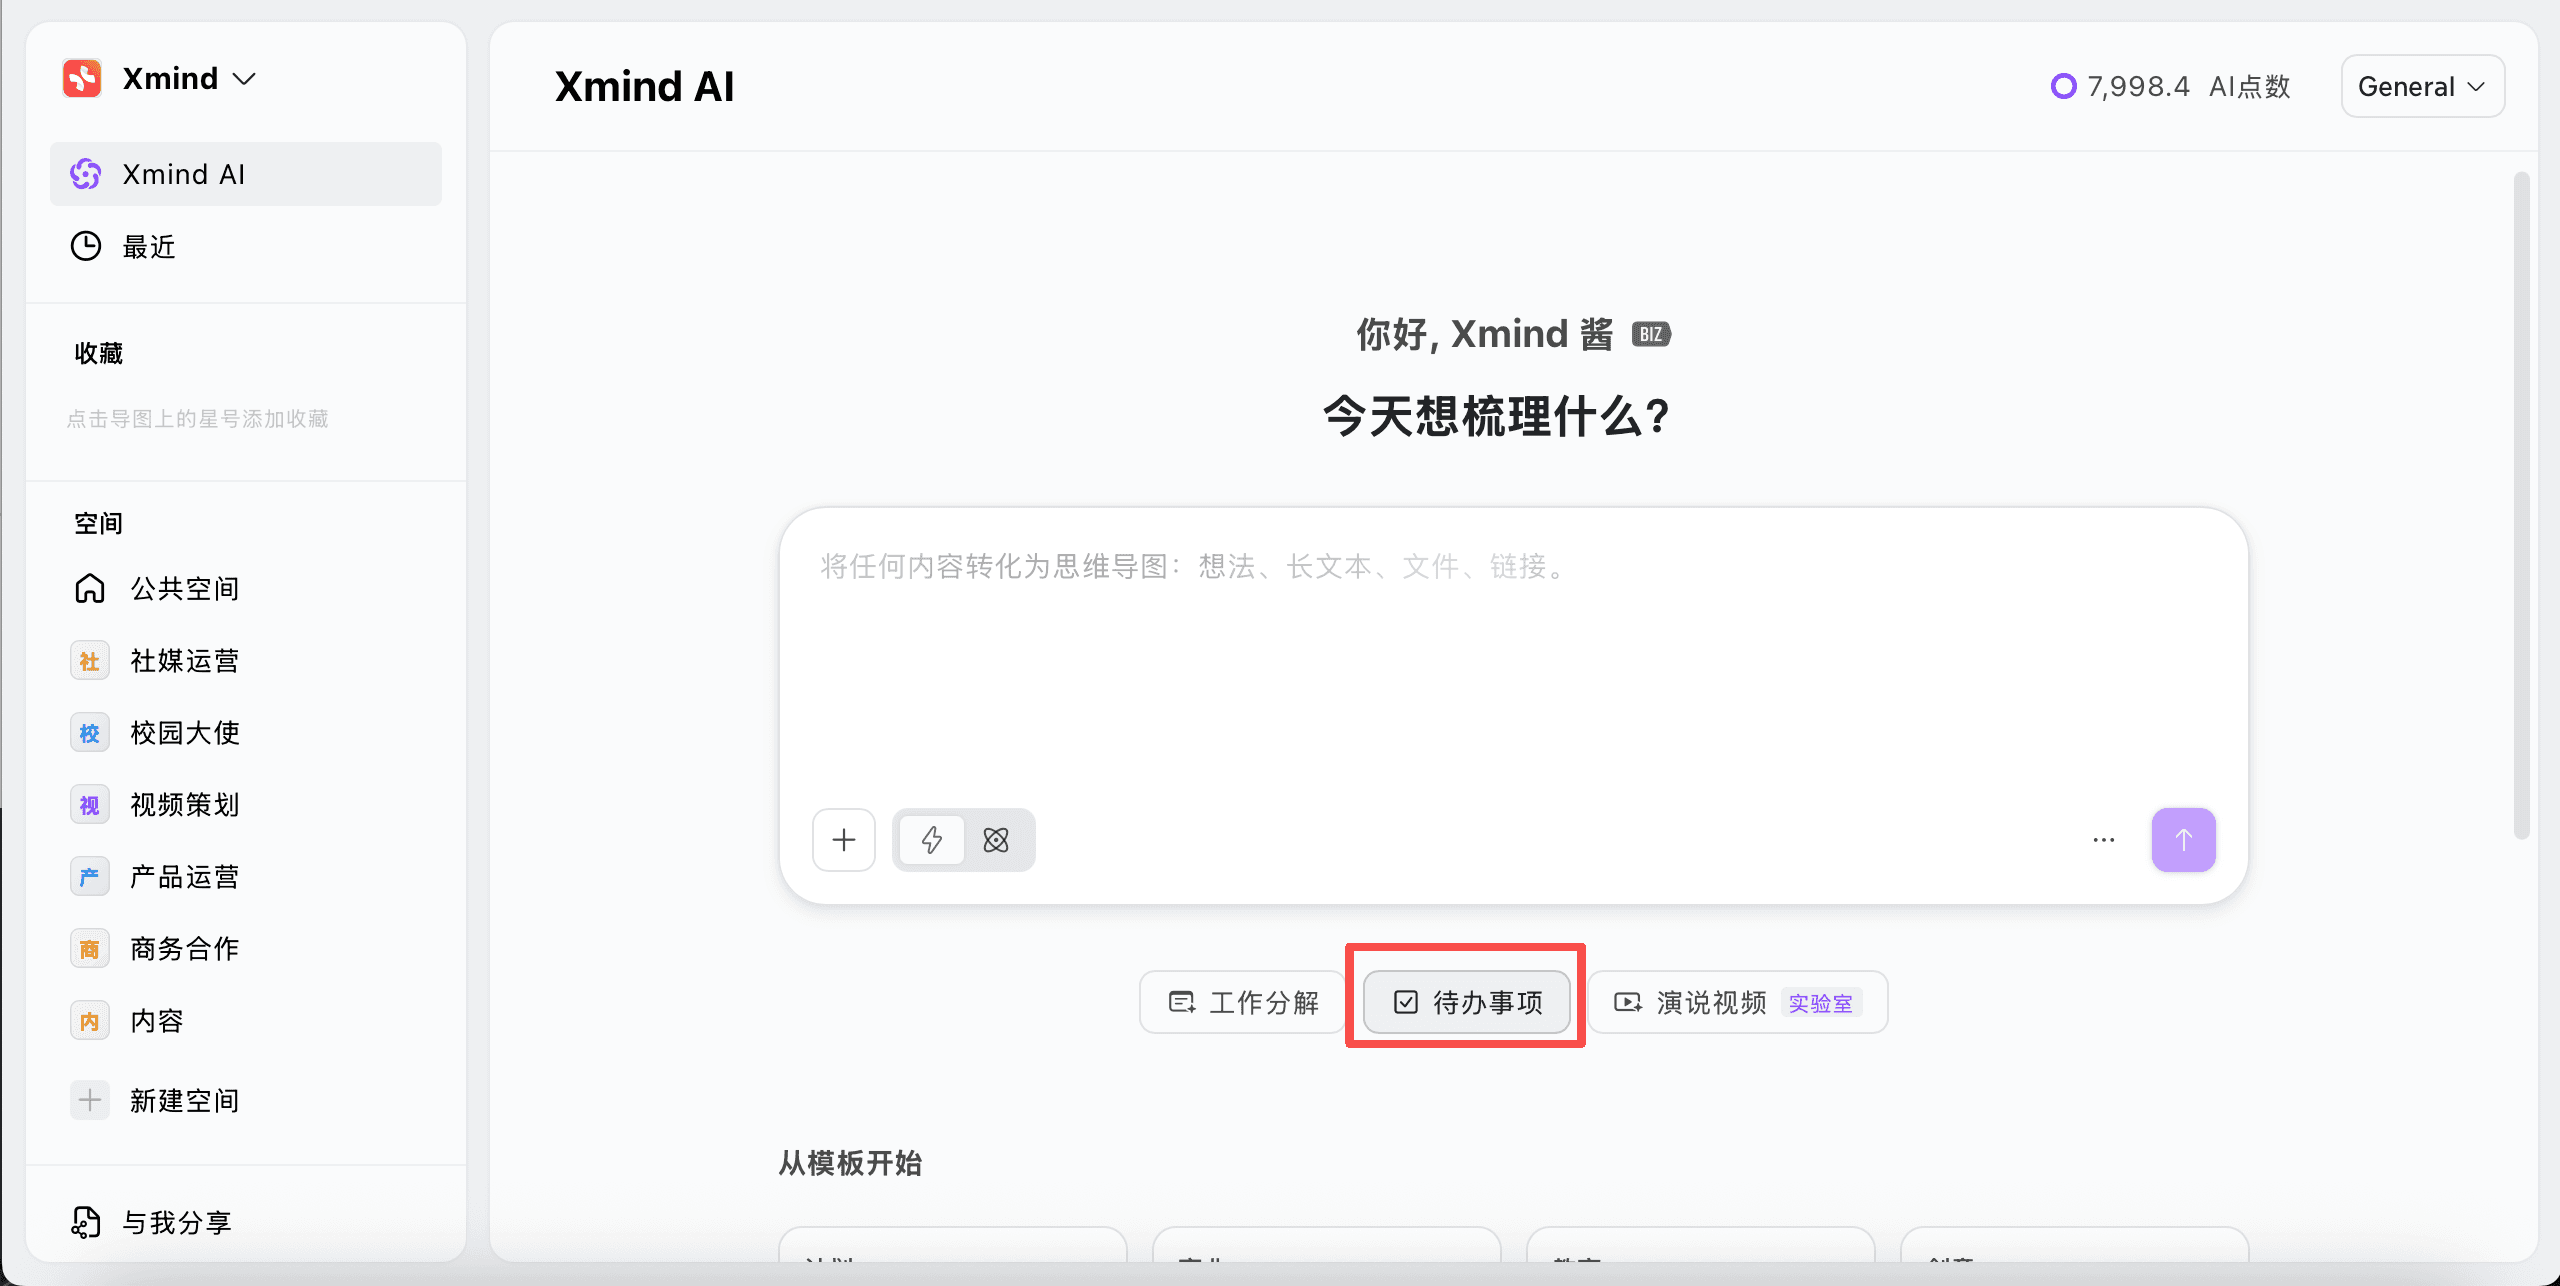
Task: Open the 最近 recent list
Action: (x=246, y=246)
